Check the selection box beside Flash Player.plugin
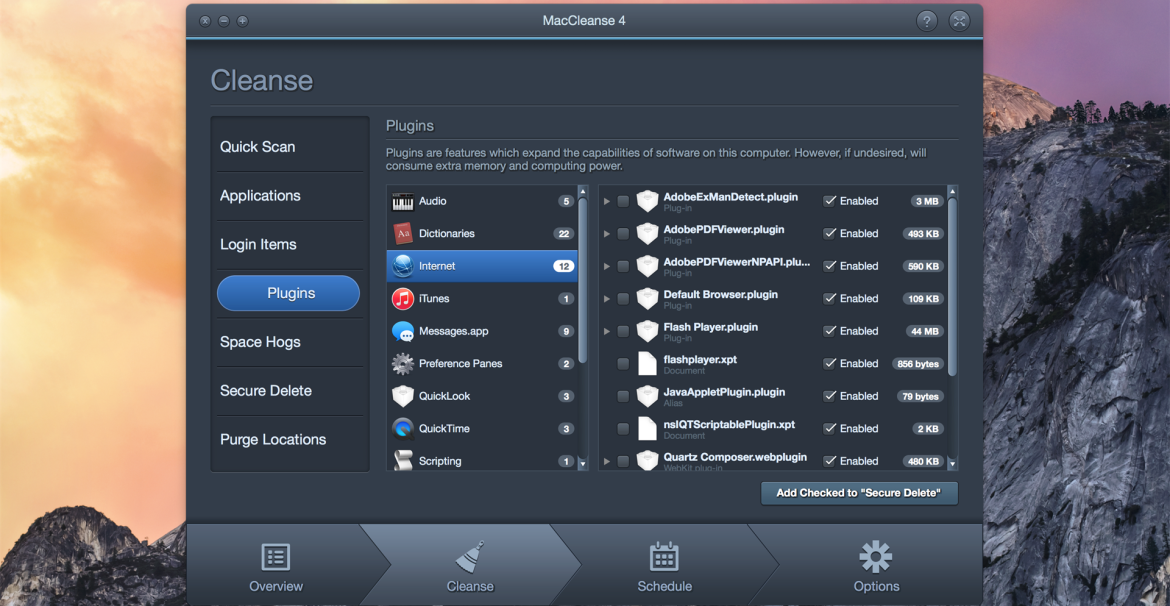 pos(623,331)
